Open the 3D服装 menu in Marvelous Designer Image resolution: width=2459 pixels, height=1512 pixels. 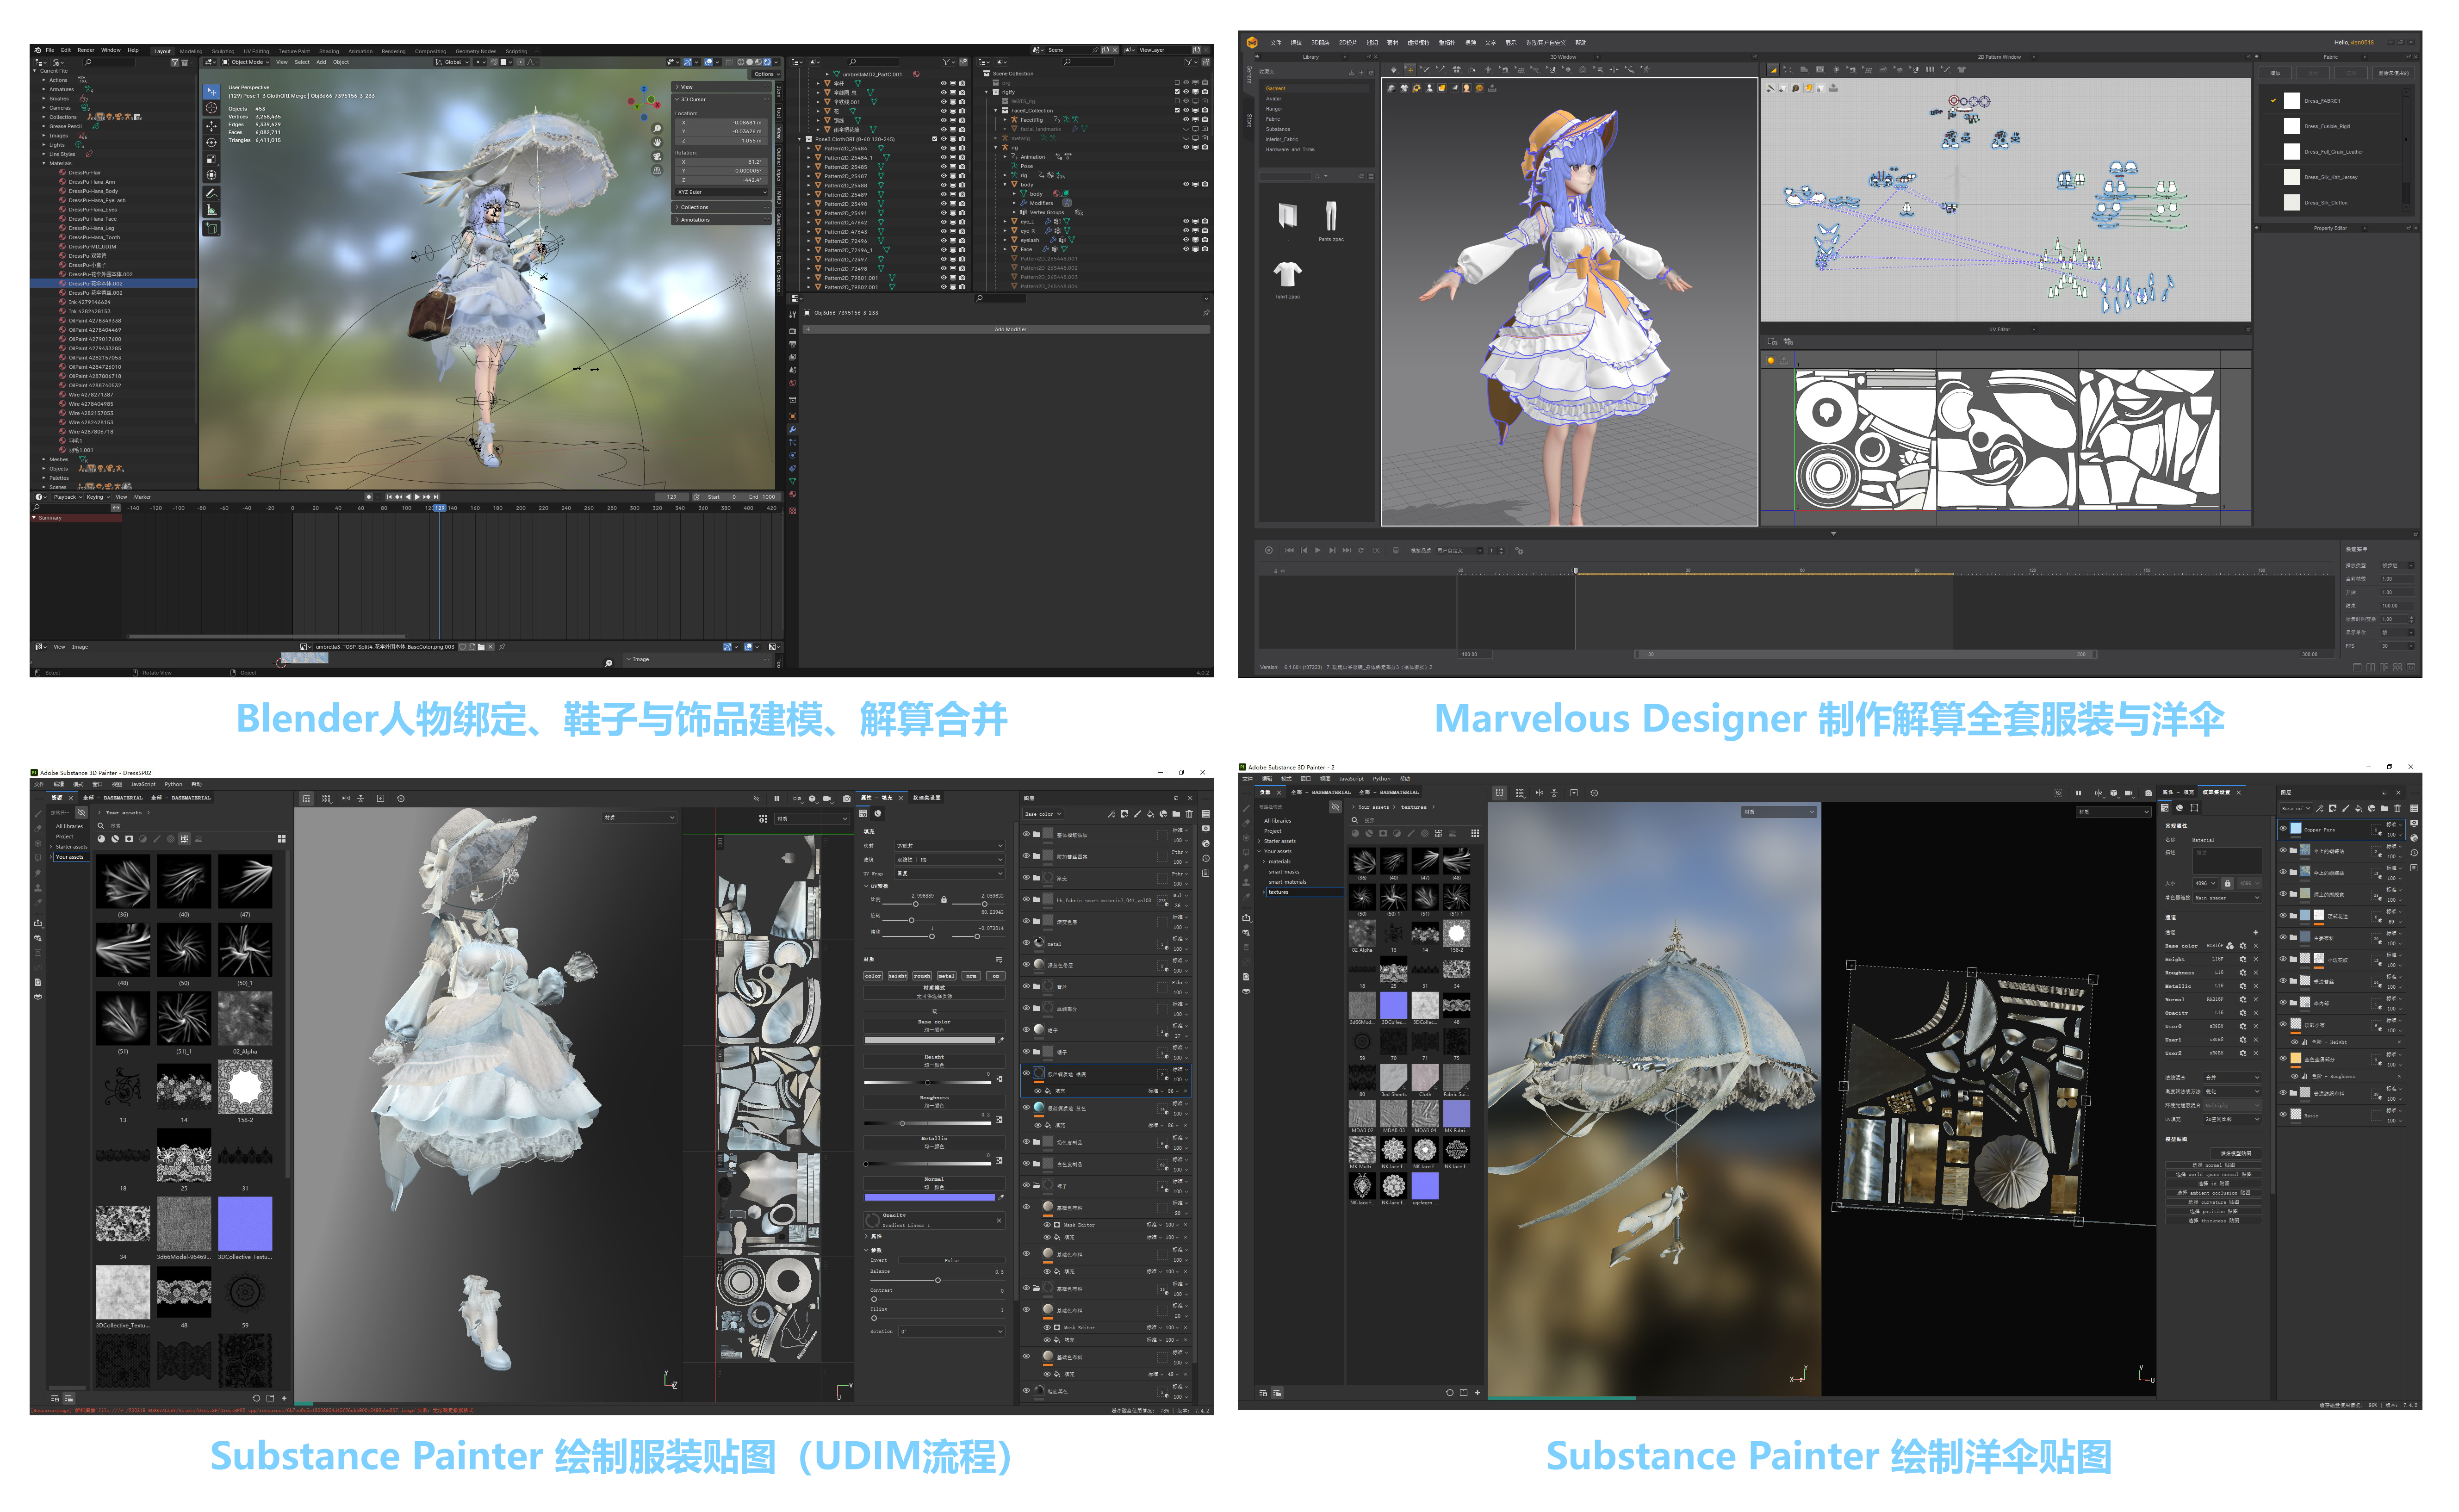point(1321,43)
